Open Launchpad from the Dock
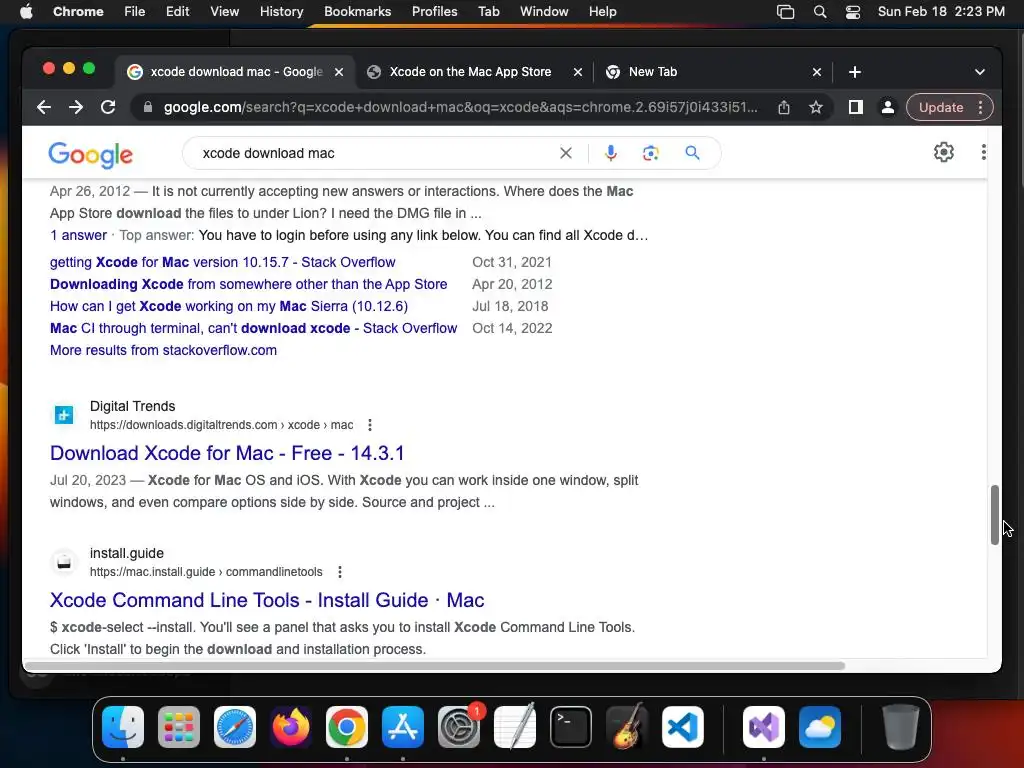The width and height of the screenshot is (1024, 768). point(179,727)
